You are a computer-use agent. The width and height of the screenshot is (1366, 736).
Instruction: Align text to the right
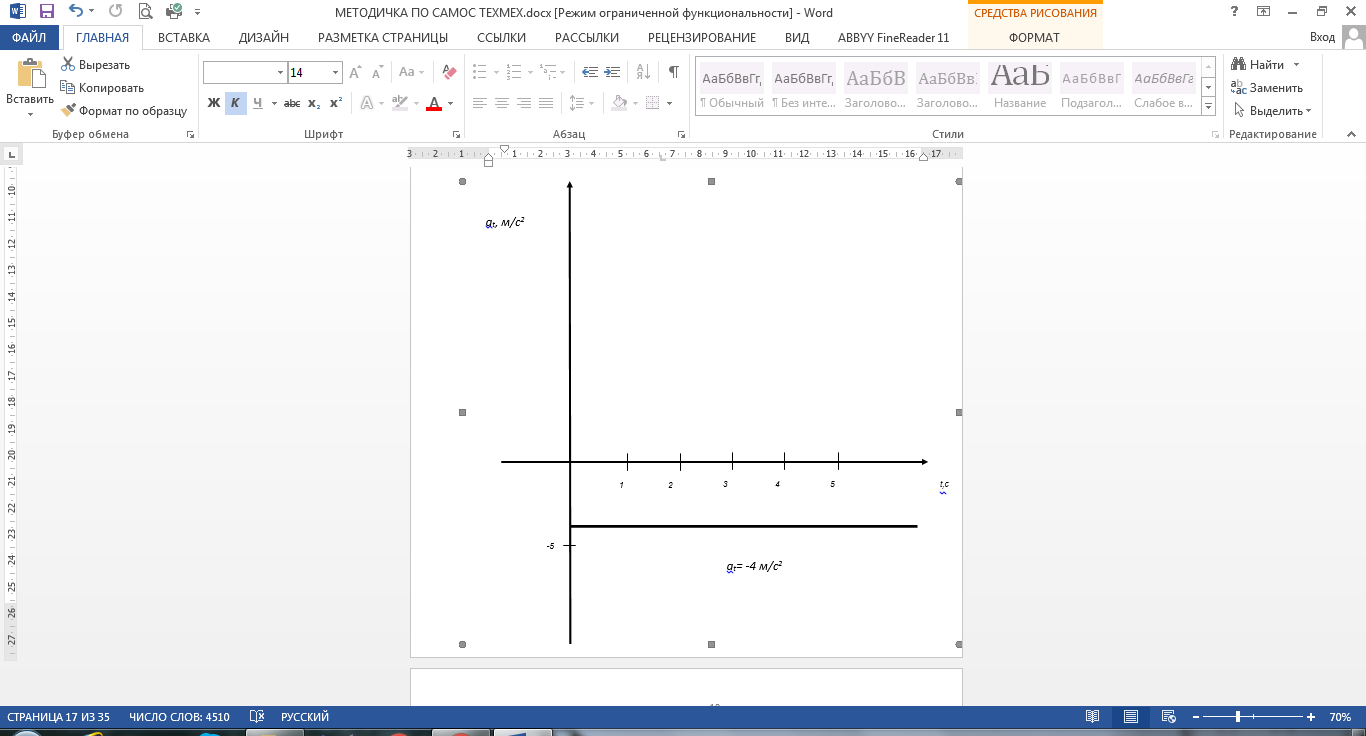pyautogui.click(x=524, y=103)
